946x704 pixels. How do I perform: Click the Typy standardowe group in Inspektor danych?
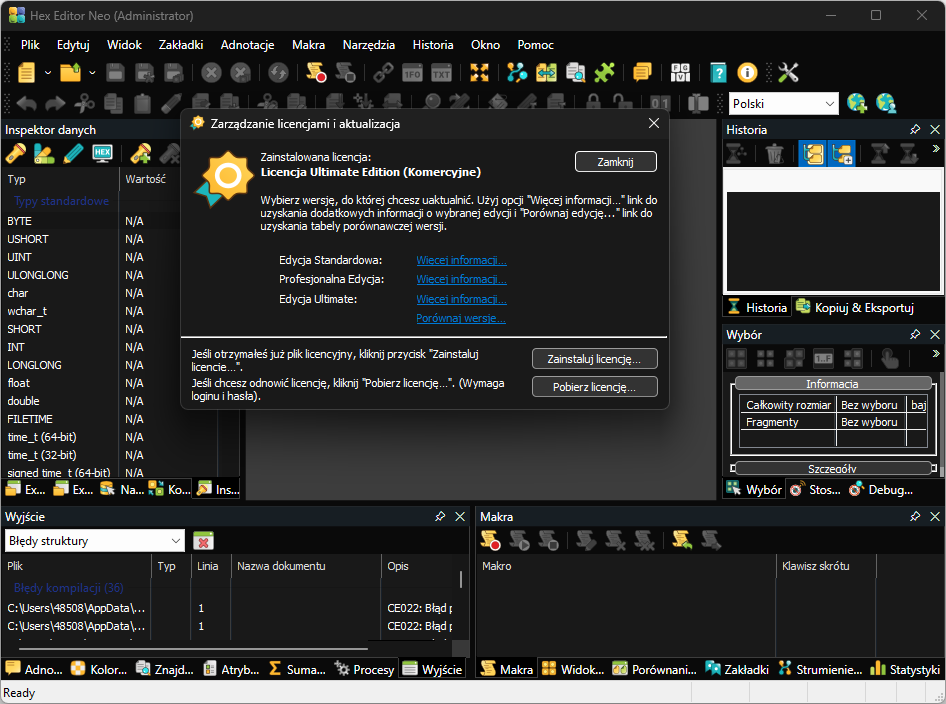62,201
